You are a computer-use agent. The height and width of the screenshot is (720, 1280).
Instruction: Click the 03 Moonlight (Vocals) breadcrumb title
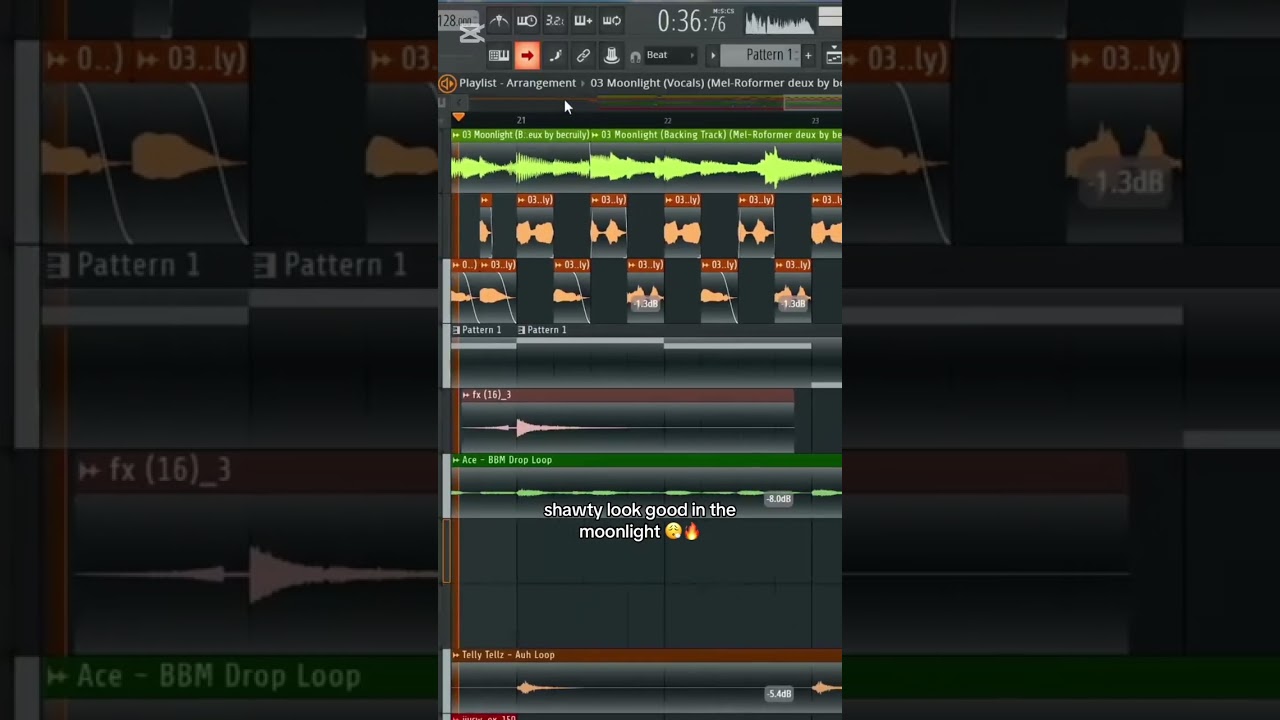point(716,83)
